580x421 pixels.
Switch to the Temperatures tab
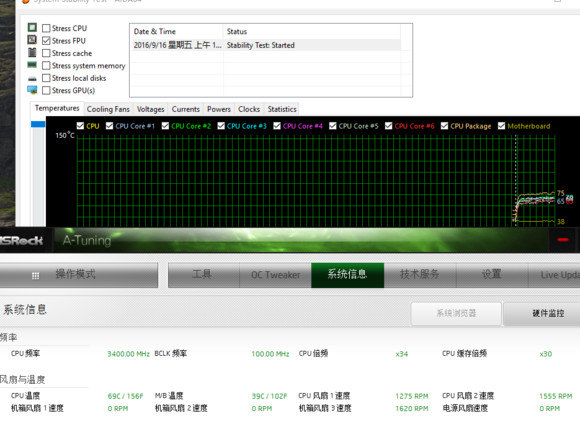pyautogui.click(x=57, y=108)
